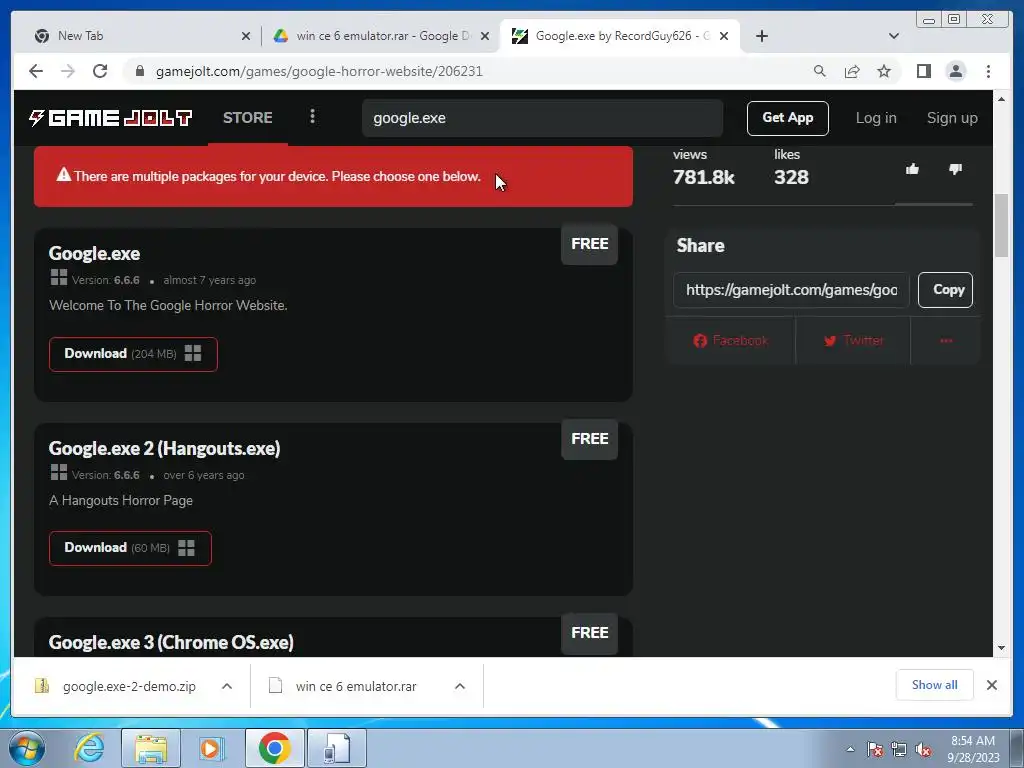The height and width of the screenshot is (768, 1024).
Task: Click the scrollbar down arrow
Action: 1001,648
